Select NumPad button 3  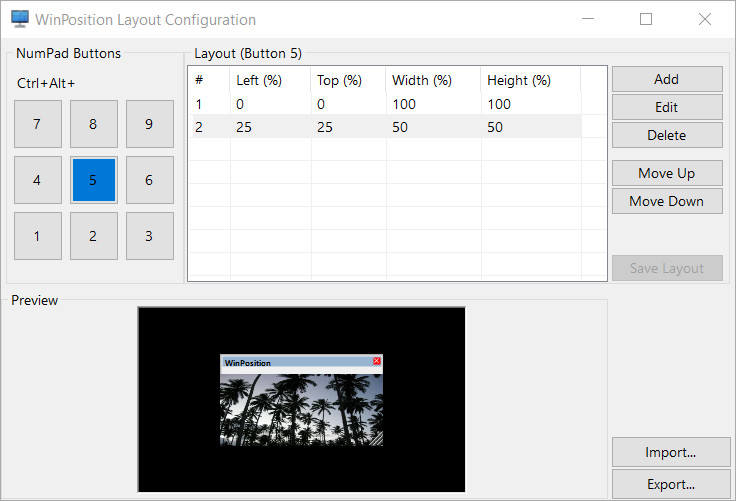coord(150,236)
